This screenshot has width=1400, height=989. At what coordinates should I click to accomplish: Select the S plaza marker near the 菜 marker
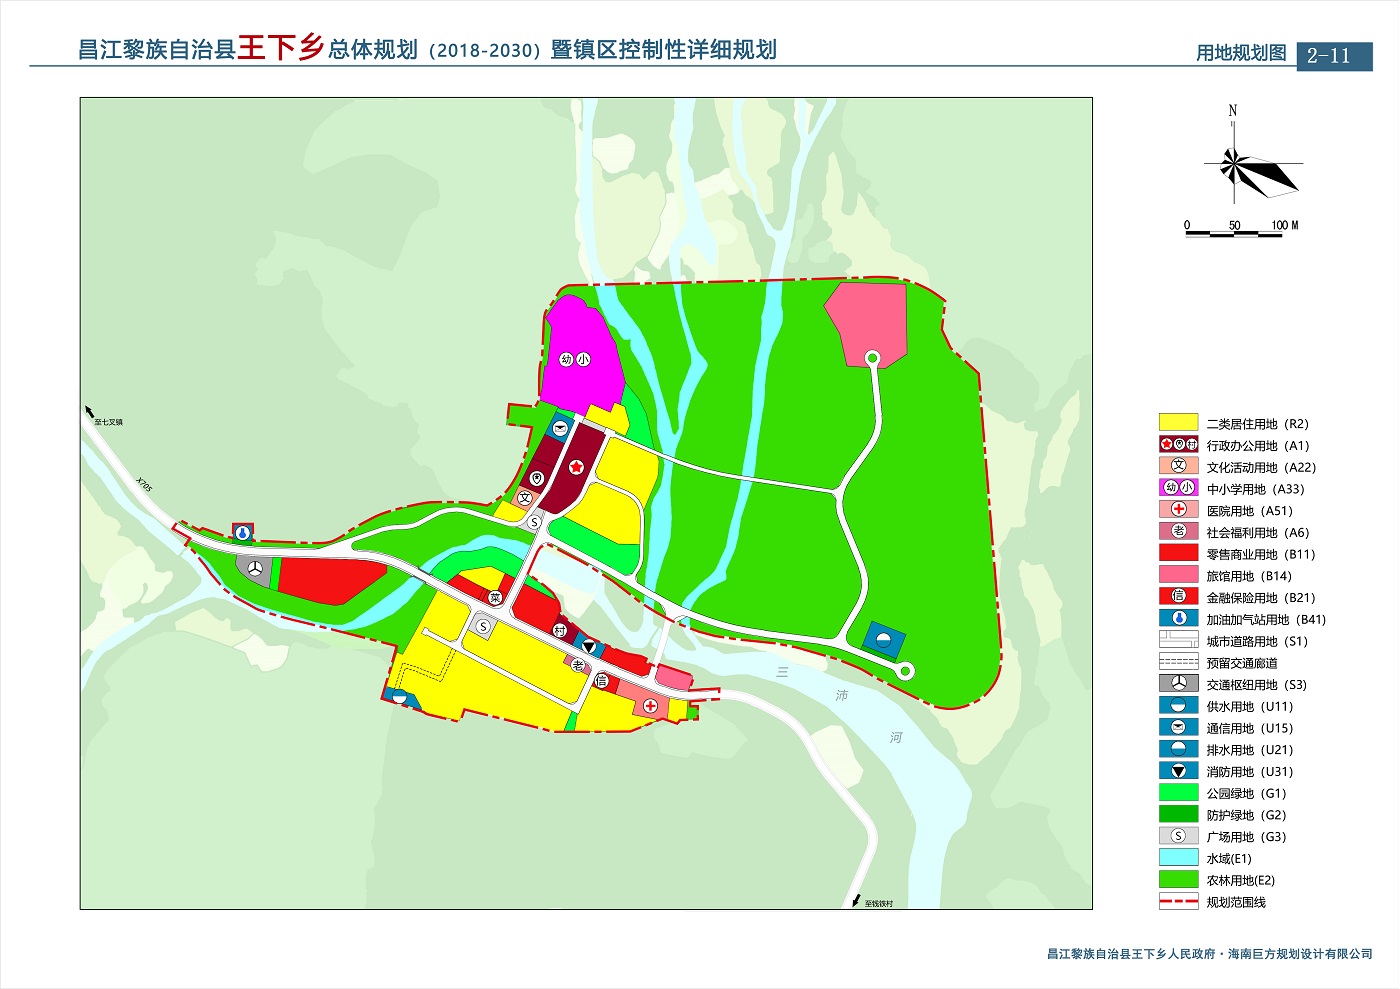483,627
